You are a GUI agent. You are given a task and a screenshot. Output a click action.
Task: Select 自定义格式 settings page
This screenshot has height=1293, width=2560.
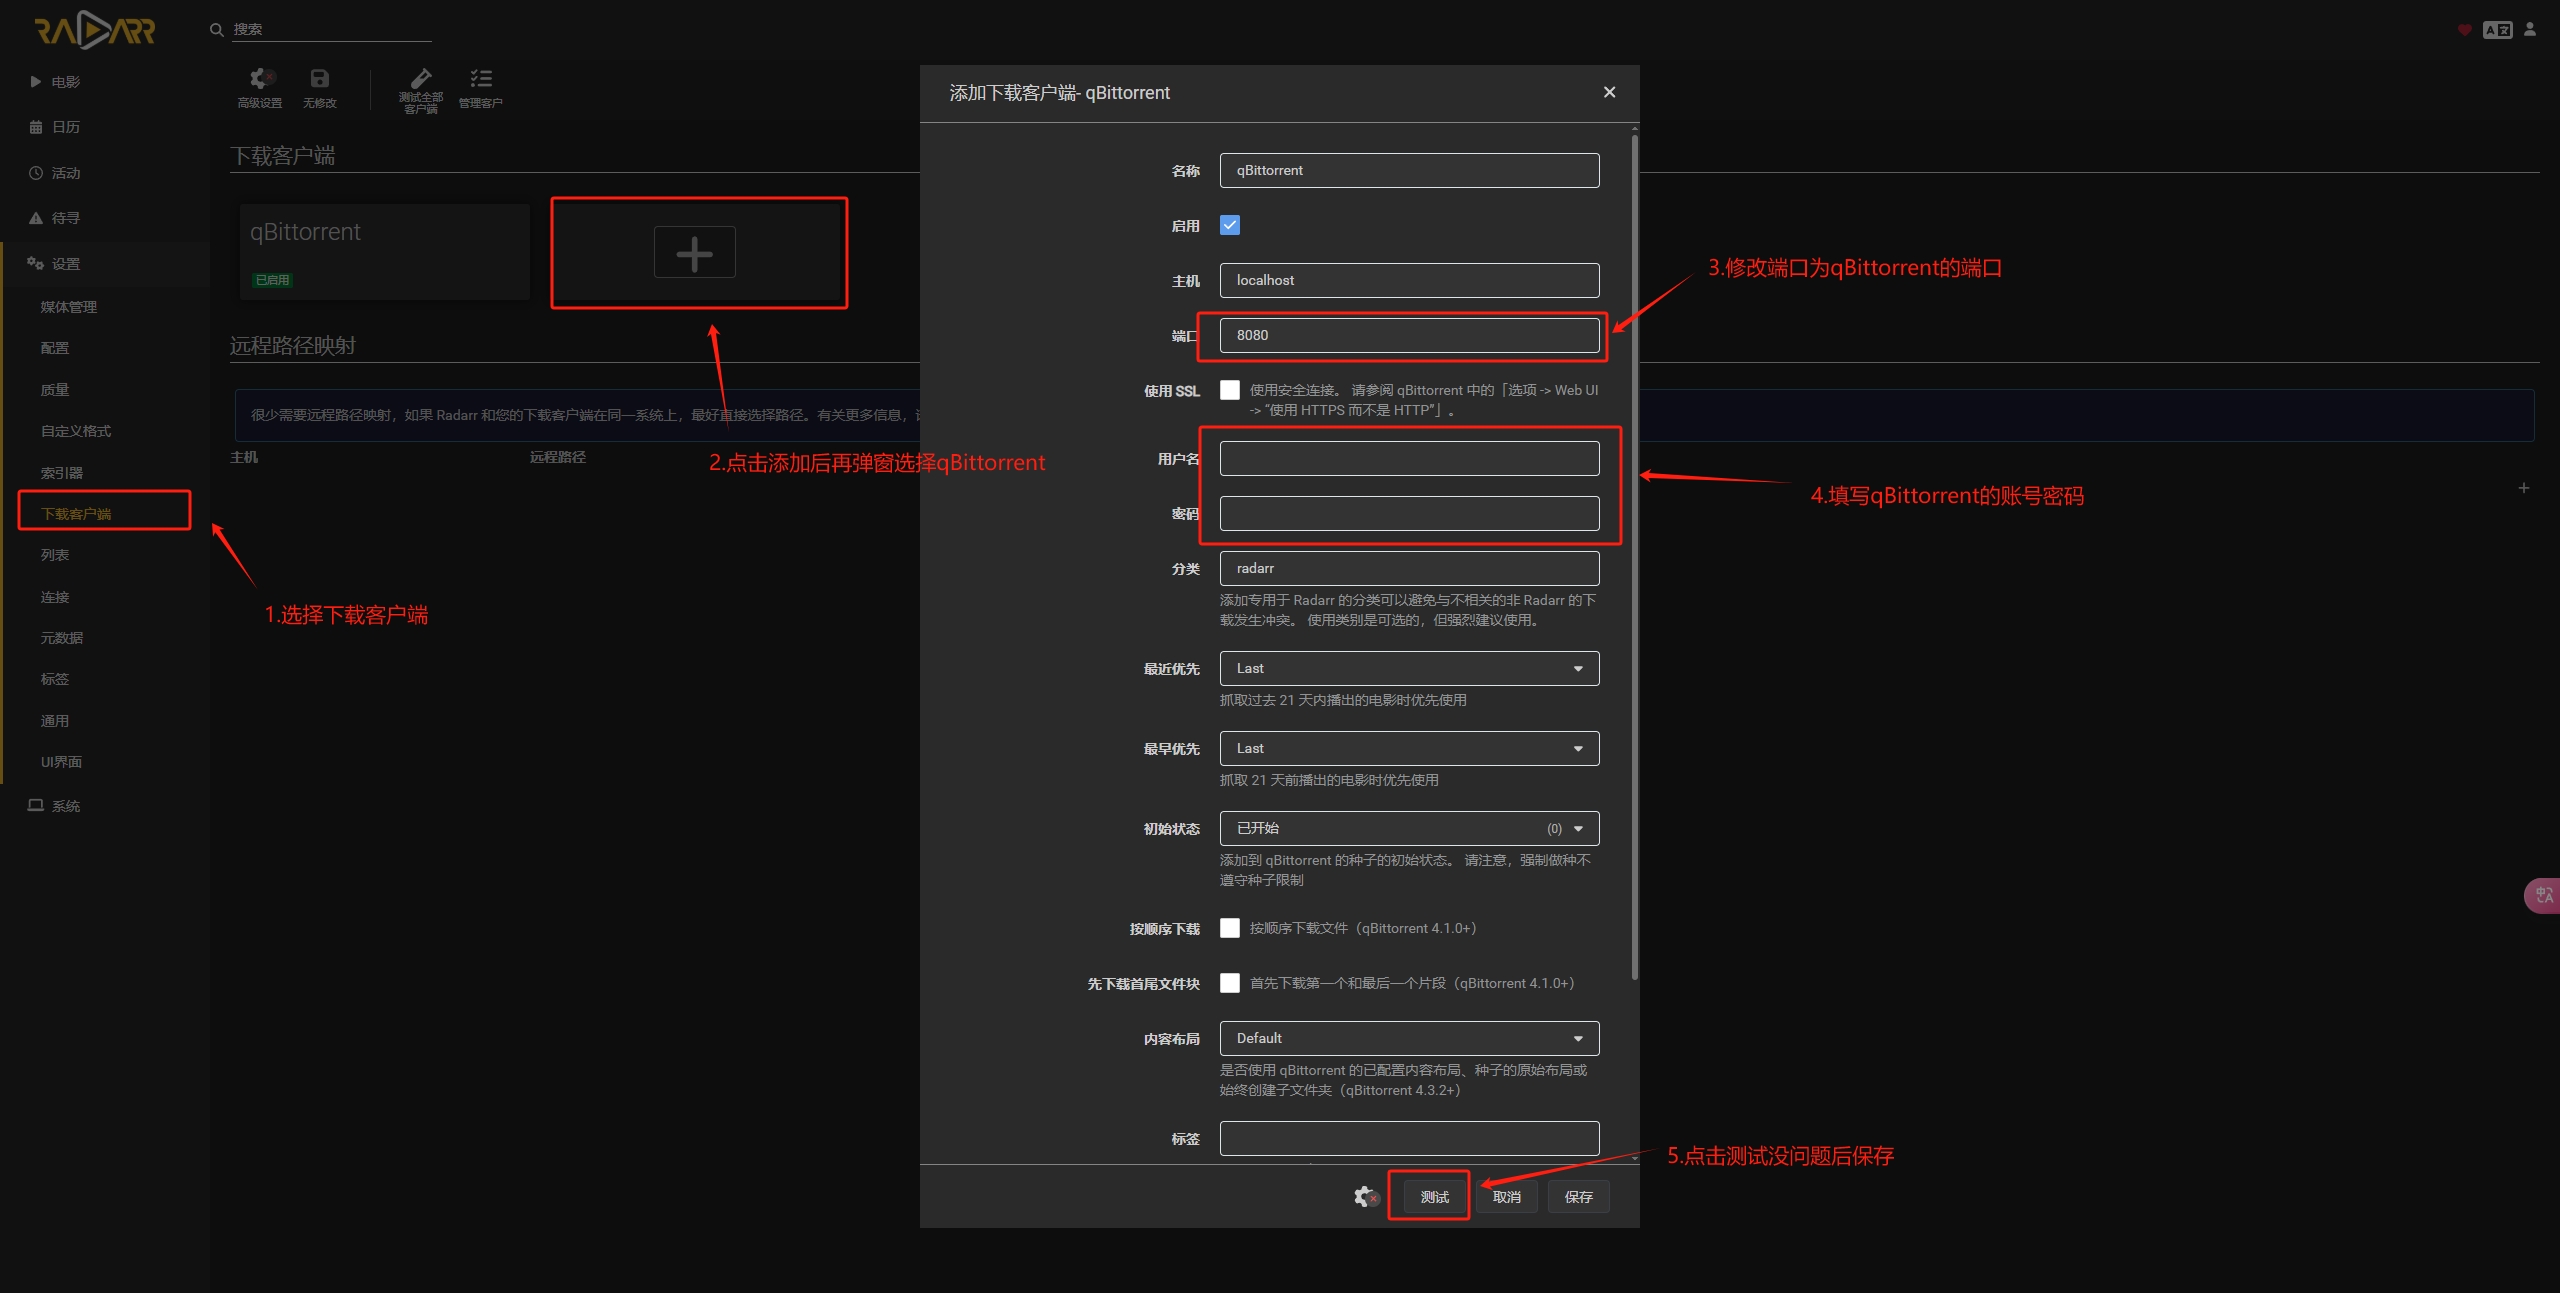pyautogui.click(x=76, y=431)
